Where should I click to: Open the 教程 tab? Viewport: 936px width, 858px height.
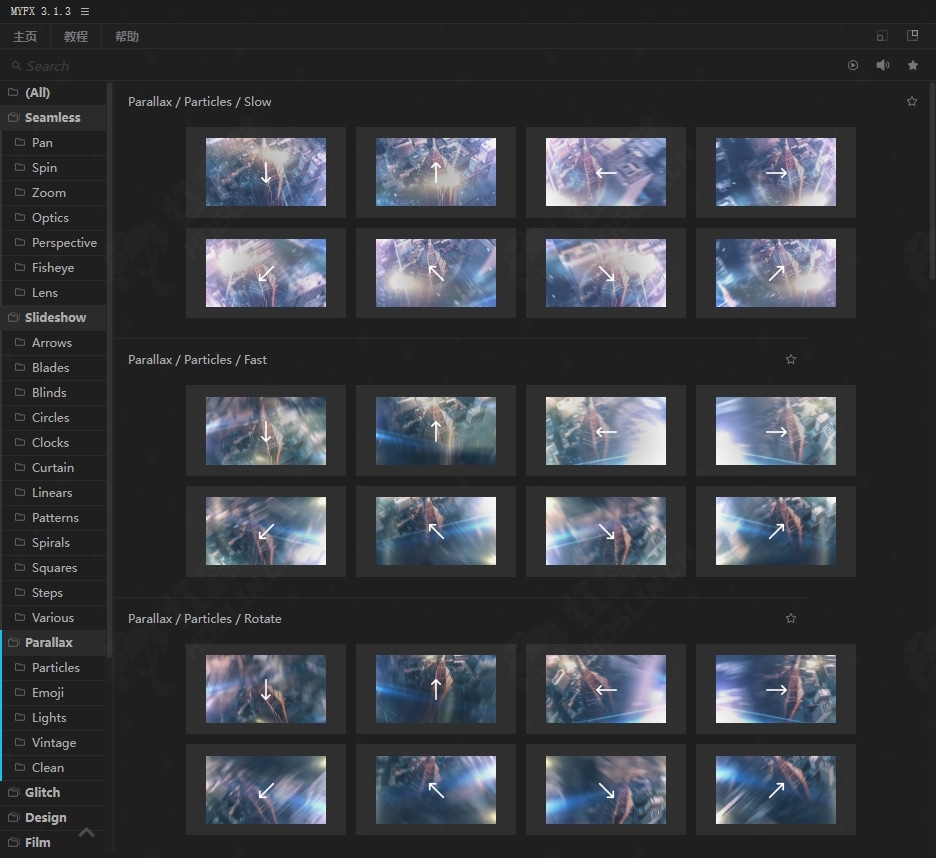pos(75,36)
